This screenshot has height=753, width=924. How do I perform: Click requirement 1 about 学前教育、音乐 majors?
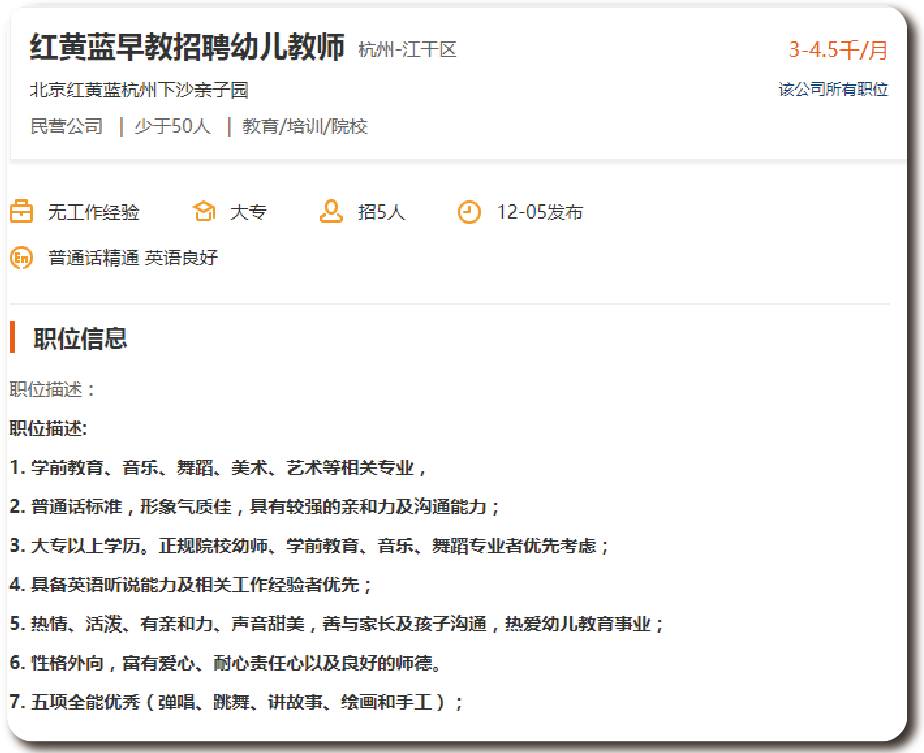pyautogui.click(x=218, y=468)
